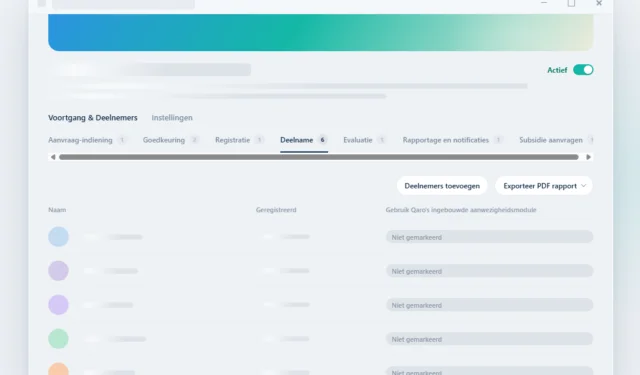Click the horizontal scrollbar under the tabs

319,157
